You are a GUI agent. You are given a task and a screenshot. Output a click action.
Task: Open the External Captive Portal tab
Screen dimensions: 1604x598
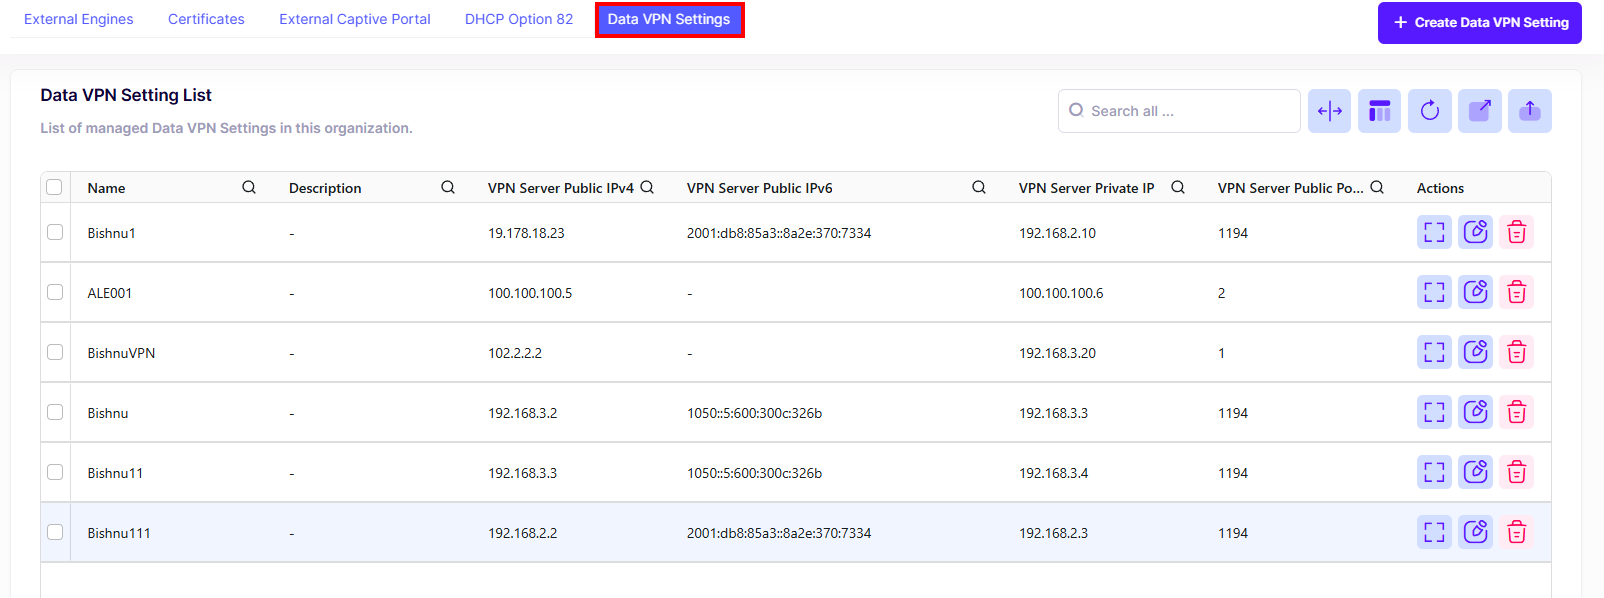point(355,19)
